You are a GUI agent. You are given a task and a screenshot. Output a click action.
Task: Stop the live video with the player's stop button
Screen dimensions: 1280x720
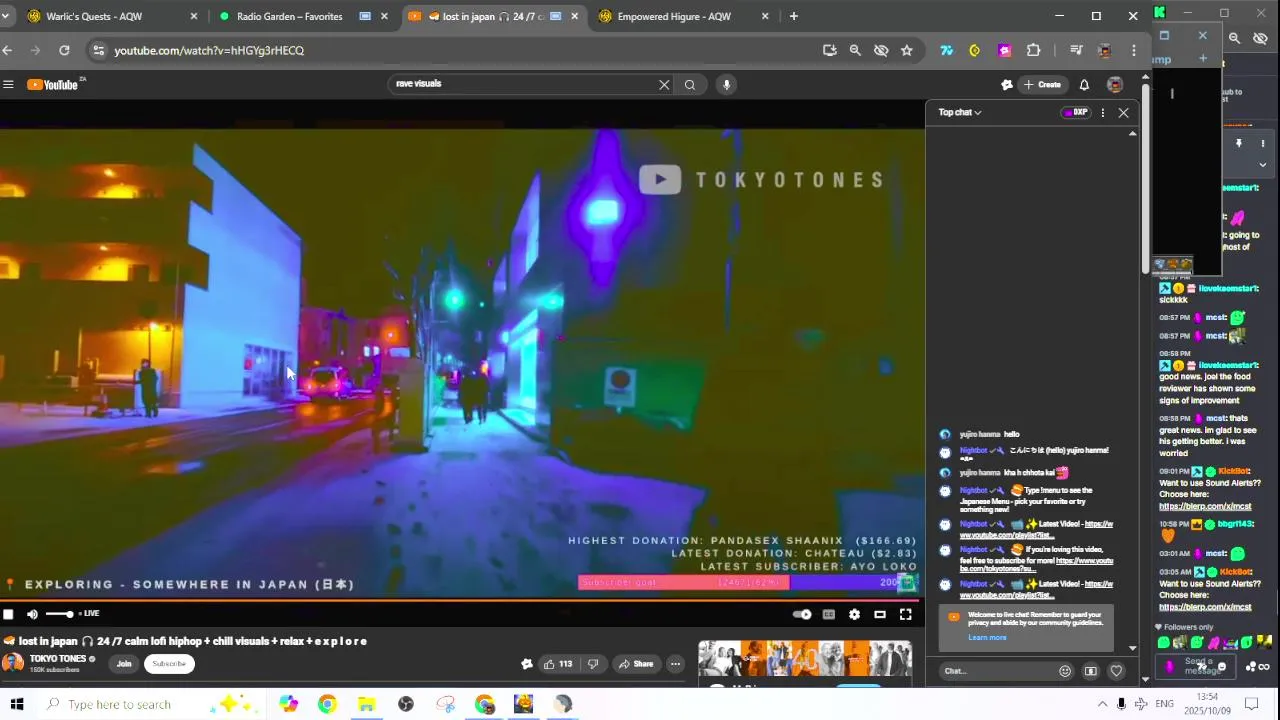pyautogui.click(x=8, y=614)
